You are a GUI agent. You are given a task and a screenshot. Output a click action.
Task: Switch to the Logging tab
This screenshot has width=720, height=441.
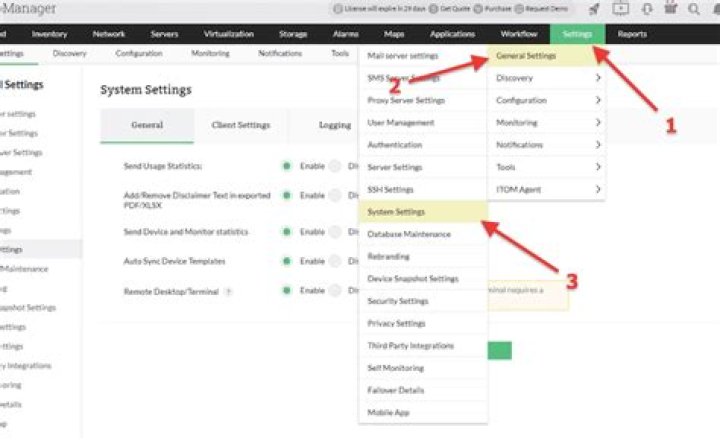[x=335, y=125]
